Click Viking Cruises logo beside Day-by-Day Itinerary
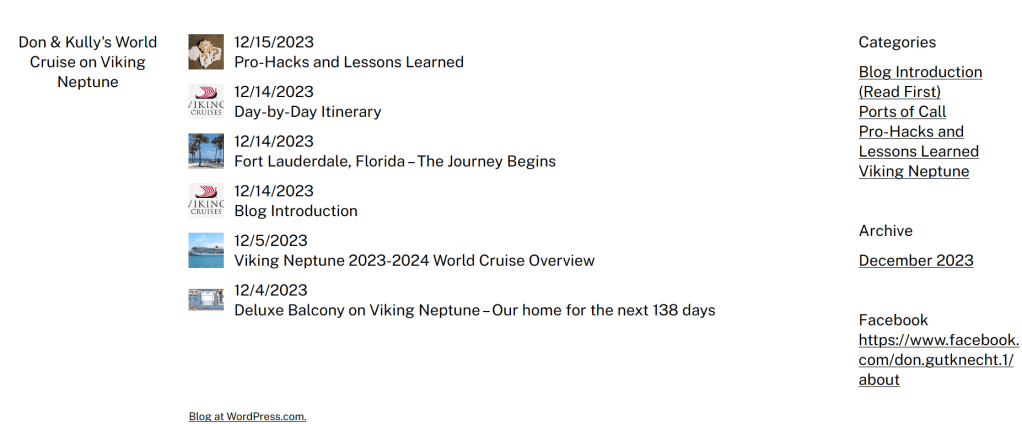1022x424 pixels. point(205,102)
